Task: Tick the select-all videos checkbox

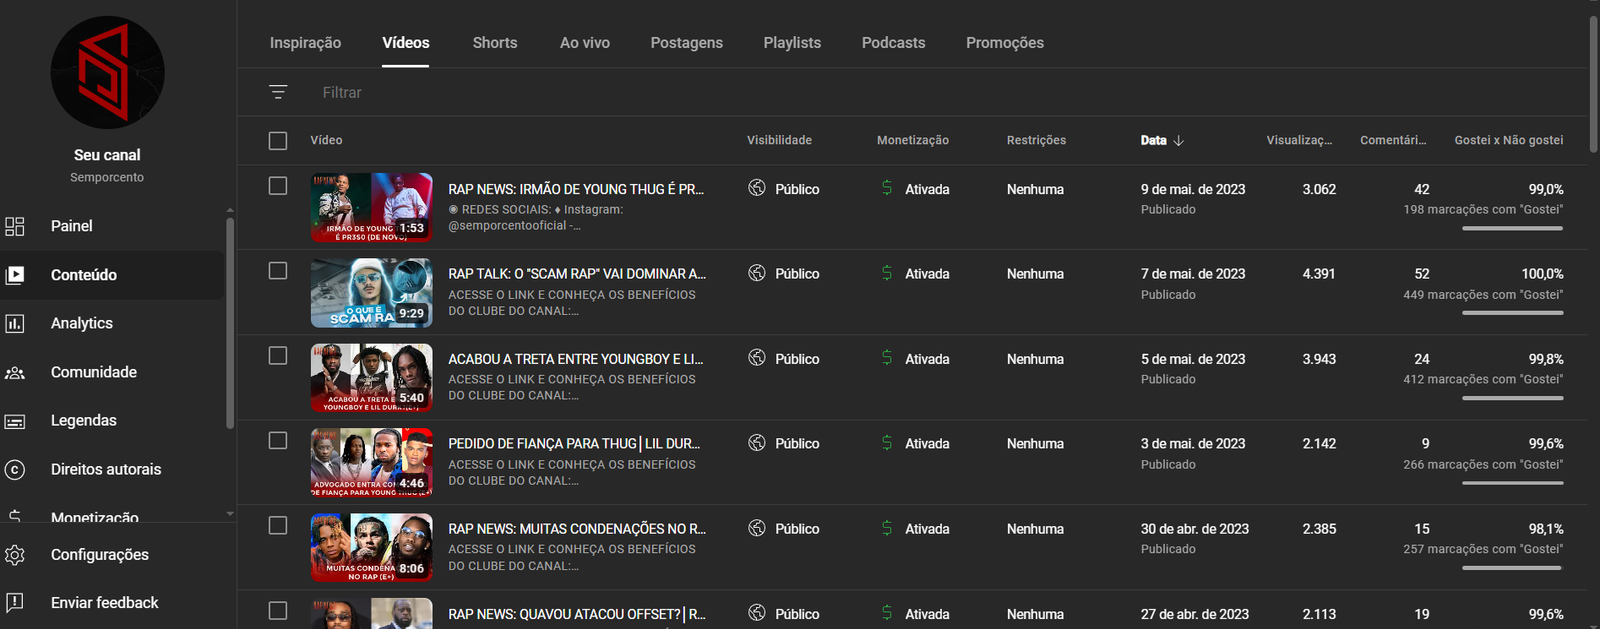Action: 278,141
